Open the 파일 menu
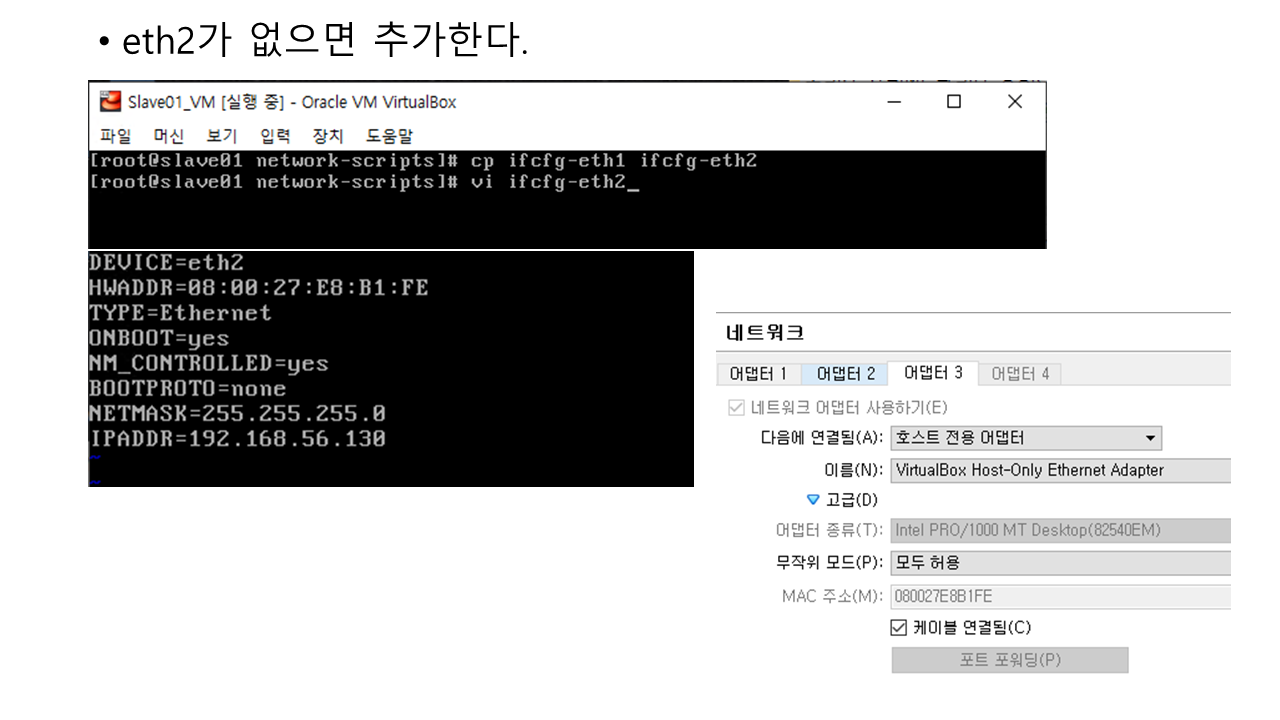This screenshot has height=720, width=1280. pyautogui.click(x=115, y=136)
